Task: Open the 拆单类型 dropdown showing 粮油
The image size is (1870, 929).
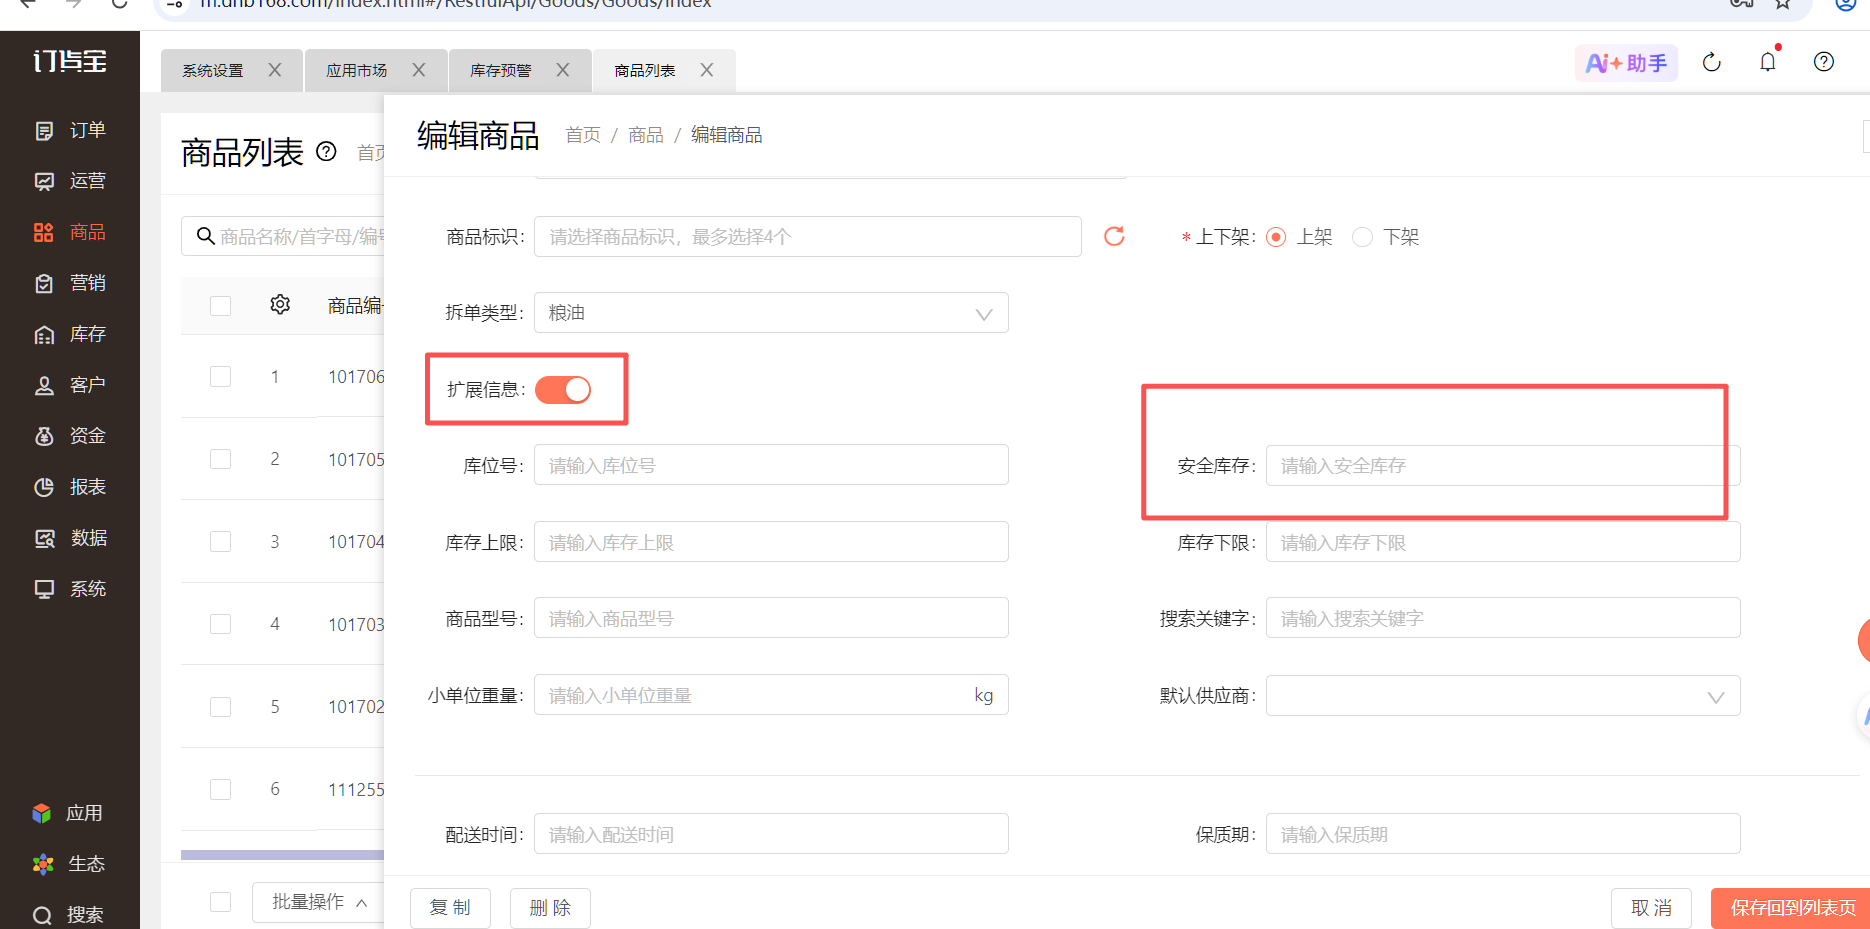Action: [x=771, y=313]
